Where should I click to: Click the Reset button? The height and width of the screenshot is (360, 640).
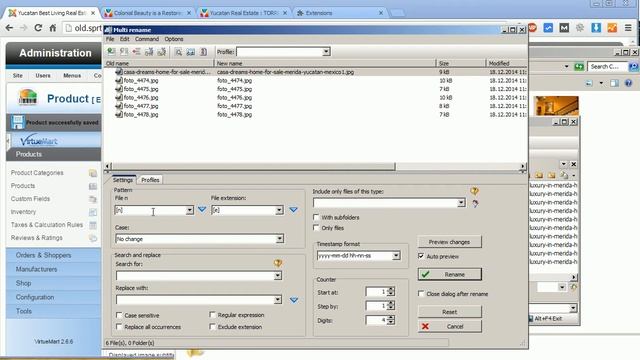[449, 312]
